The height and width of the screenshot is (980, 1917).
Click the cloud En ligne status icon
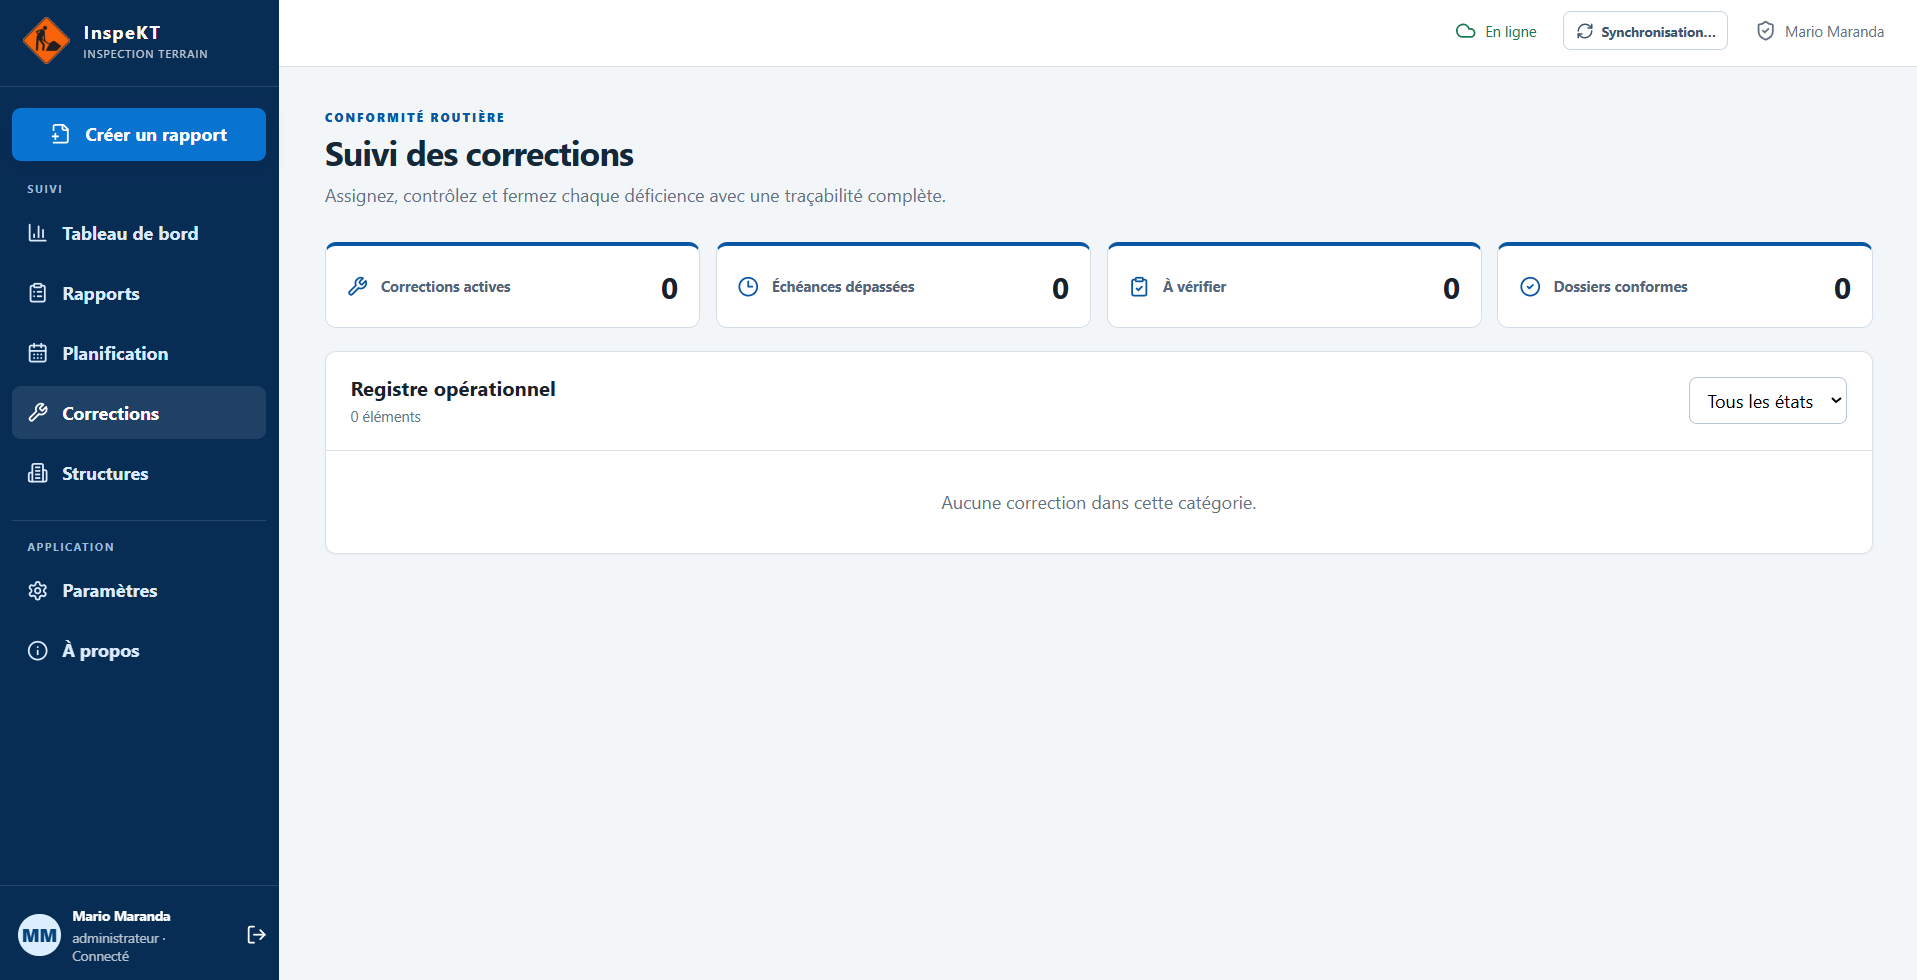[1466, 31]
